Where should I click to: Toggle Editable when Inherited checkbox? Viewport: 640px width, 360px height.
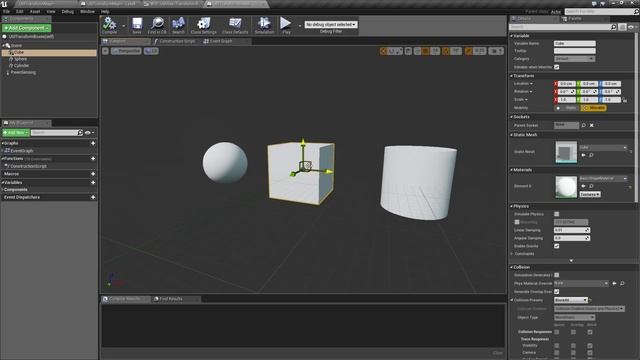coord(556,67)
